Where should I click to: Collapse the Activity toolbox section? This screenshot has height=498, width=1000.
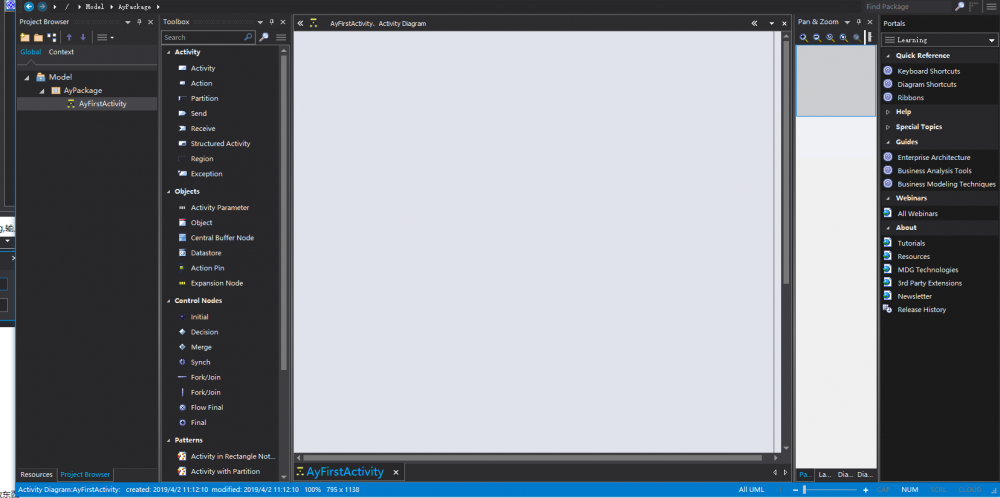tap(168, 52)
